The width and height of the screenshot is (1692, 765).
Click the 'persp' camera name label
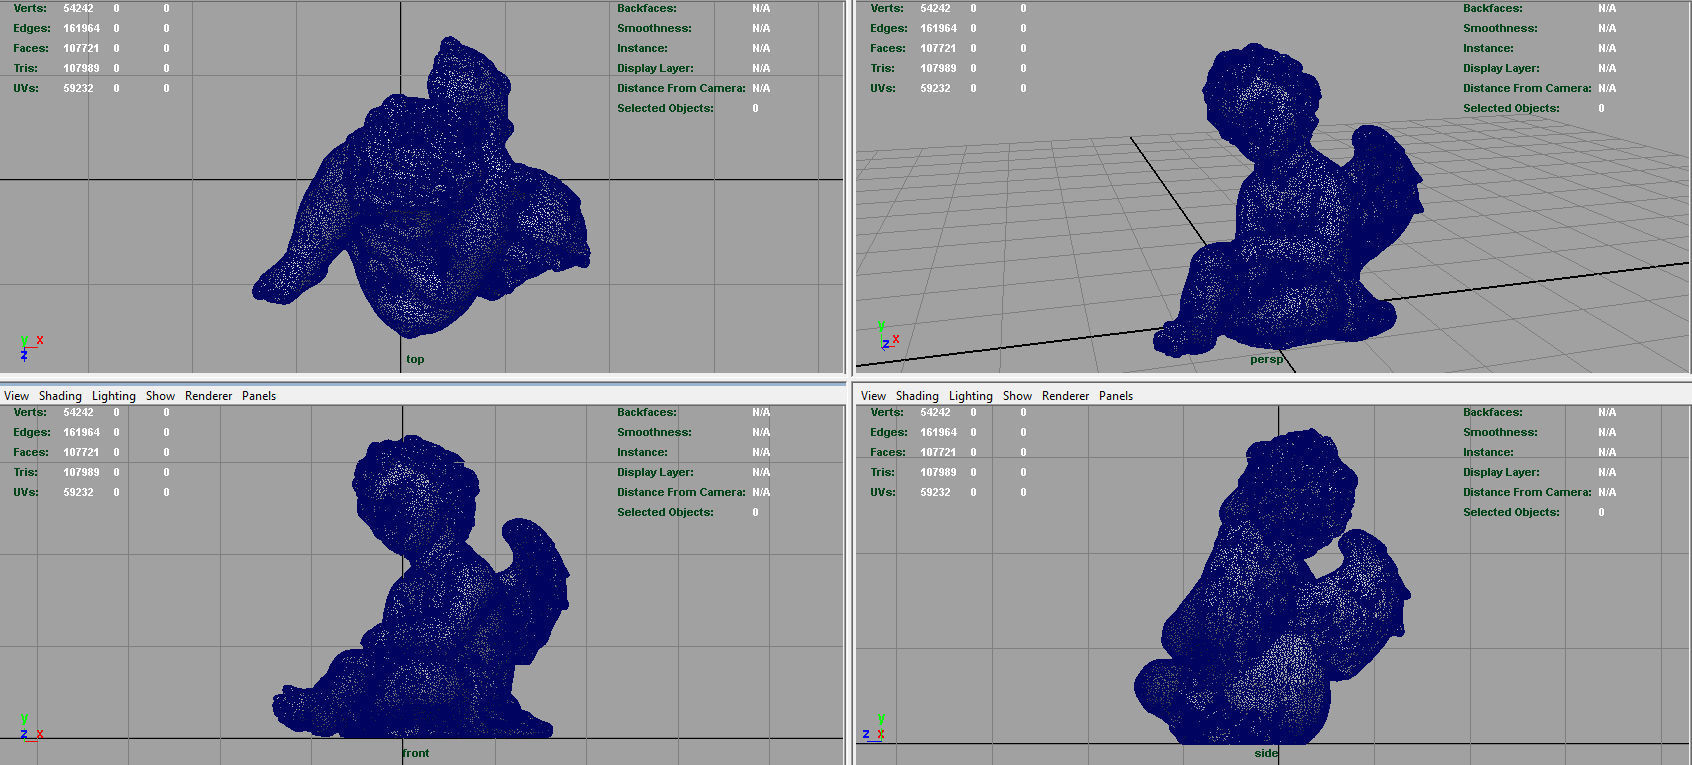1266,359
